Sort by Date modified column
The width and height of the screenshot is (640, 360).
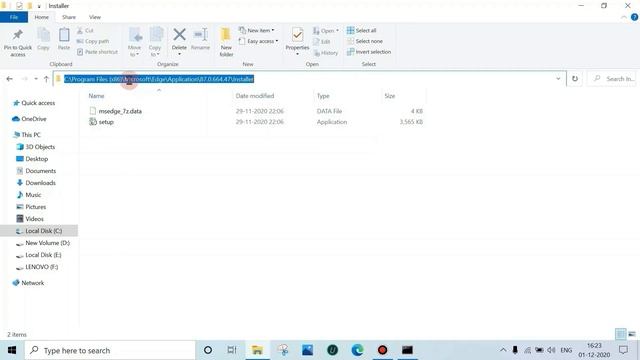(255, 96)
